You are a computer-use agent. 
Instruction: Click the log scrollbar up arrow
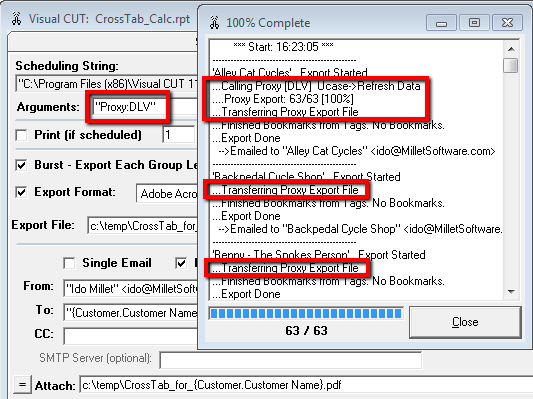click(511, 49)
